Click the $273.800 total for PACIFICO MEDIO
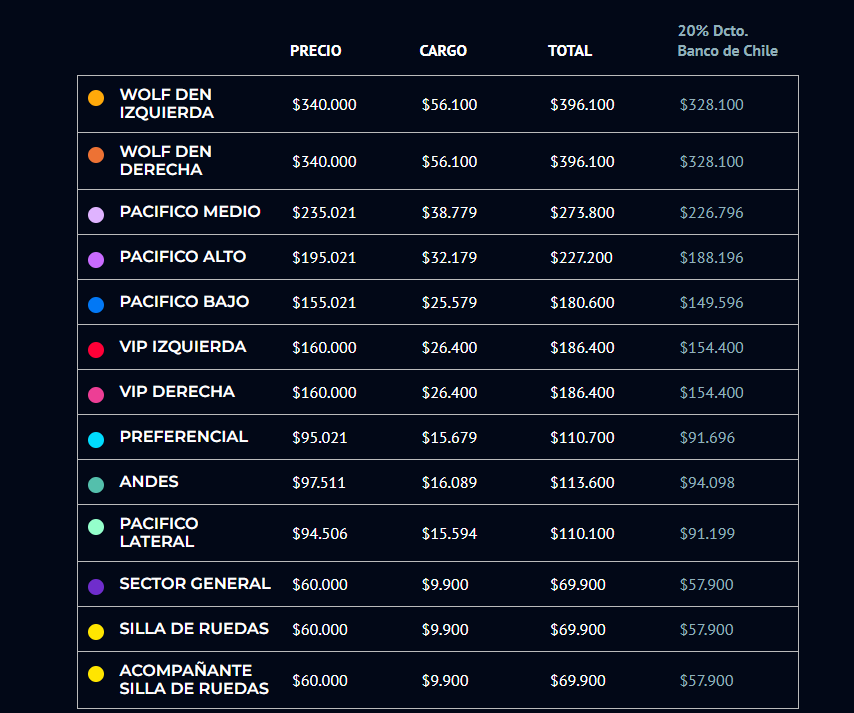854x713 pixels. coord(582,213)
